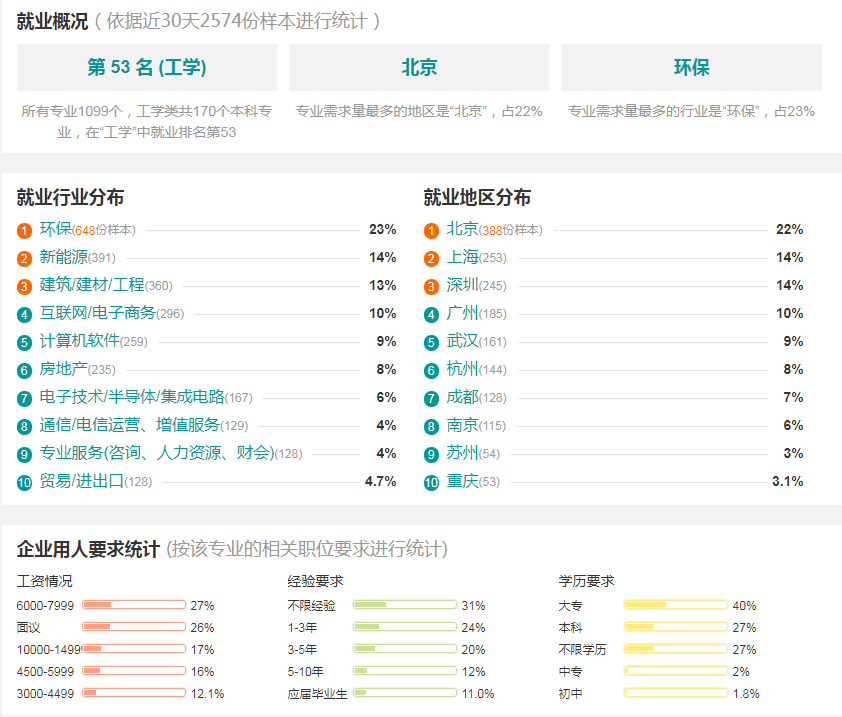Open the 专业服务(咨询、人力资源、财会) link

coord(157,453)
